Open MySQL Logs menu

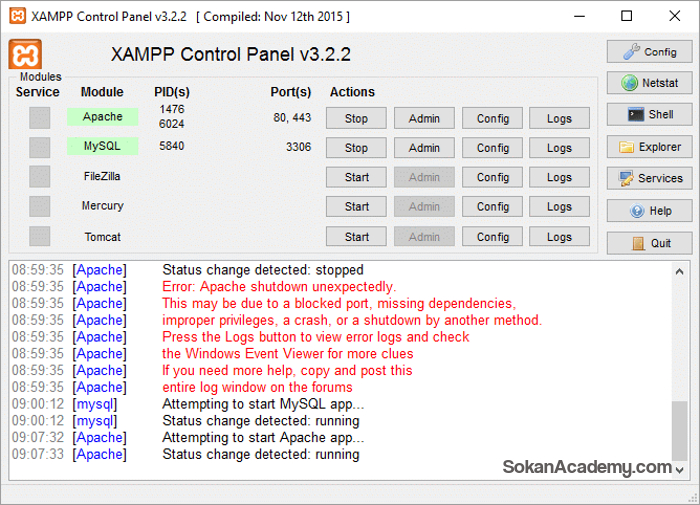[x=559, y=148]
